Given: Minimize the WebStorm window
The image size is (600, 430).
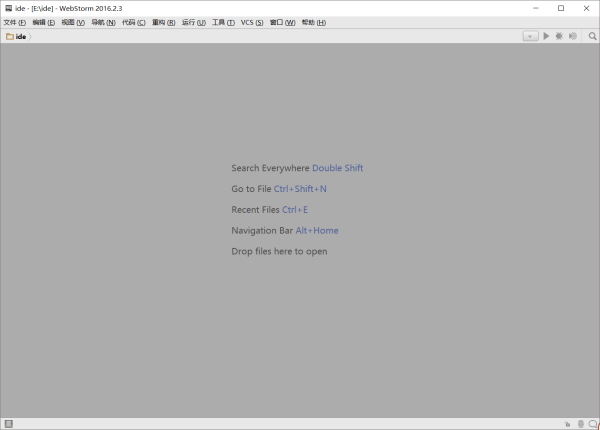Looking at the screenshot, I should [536, 8].
